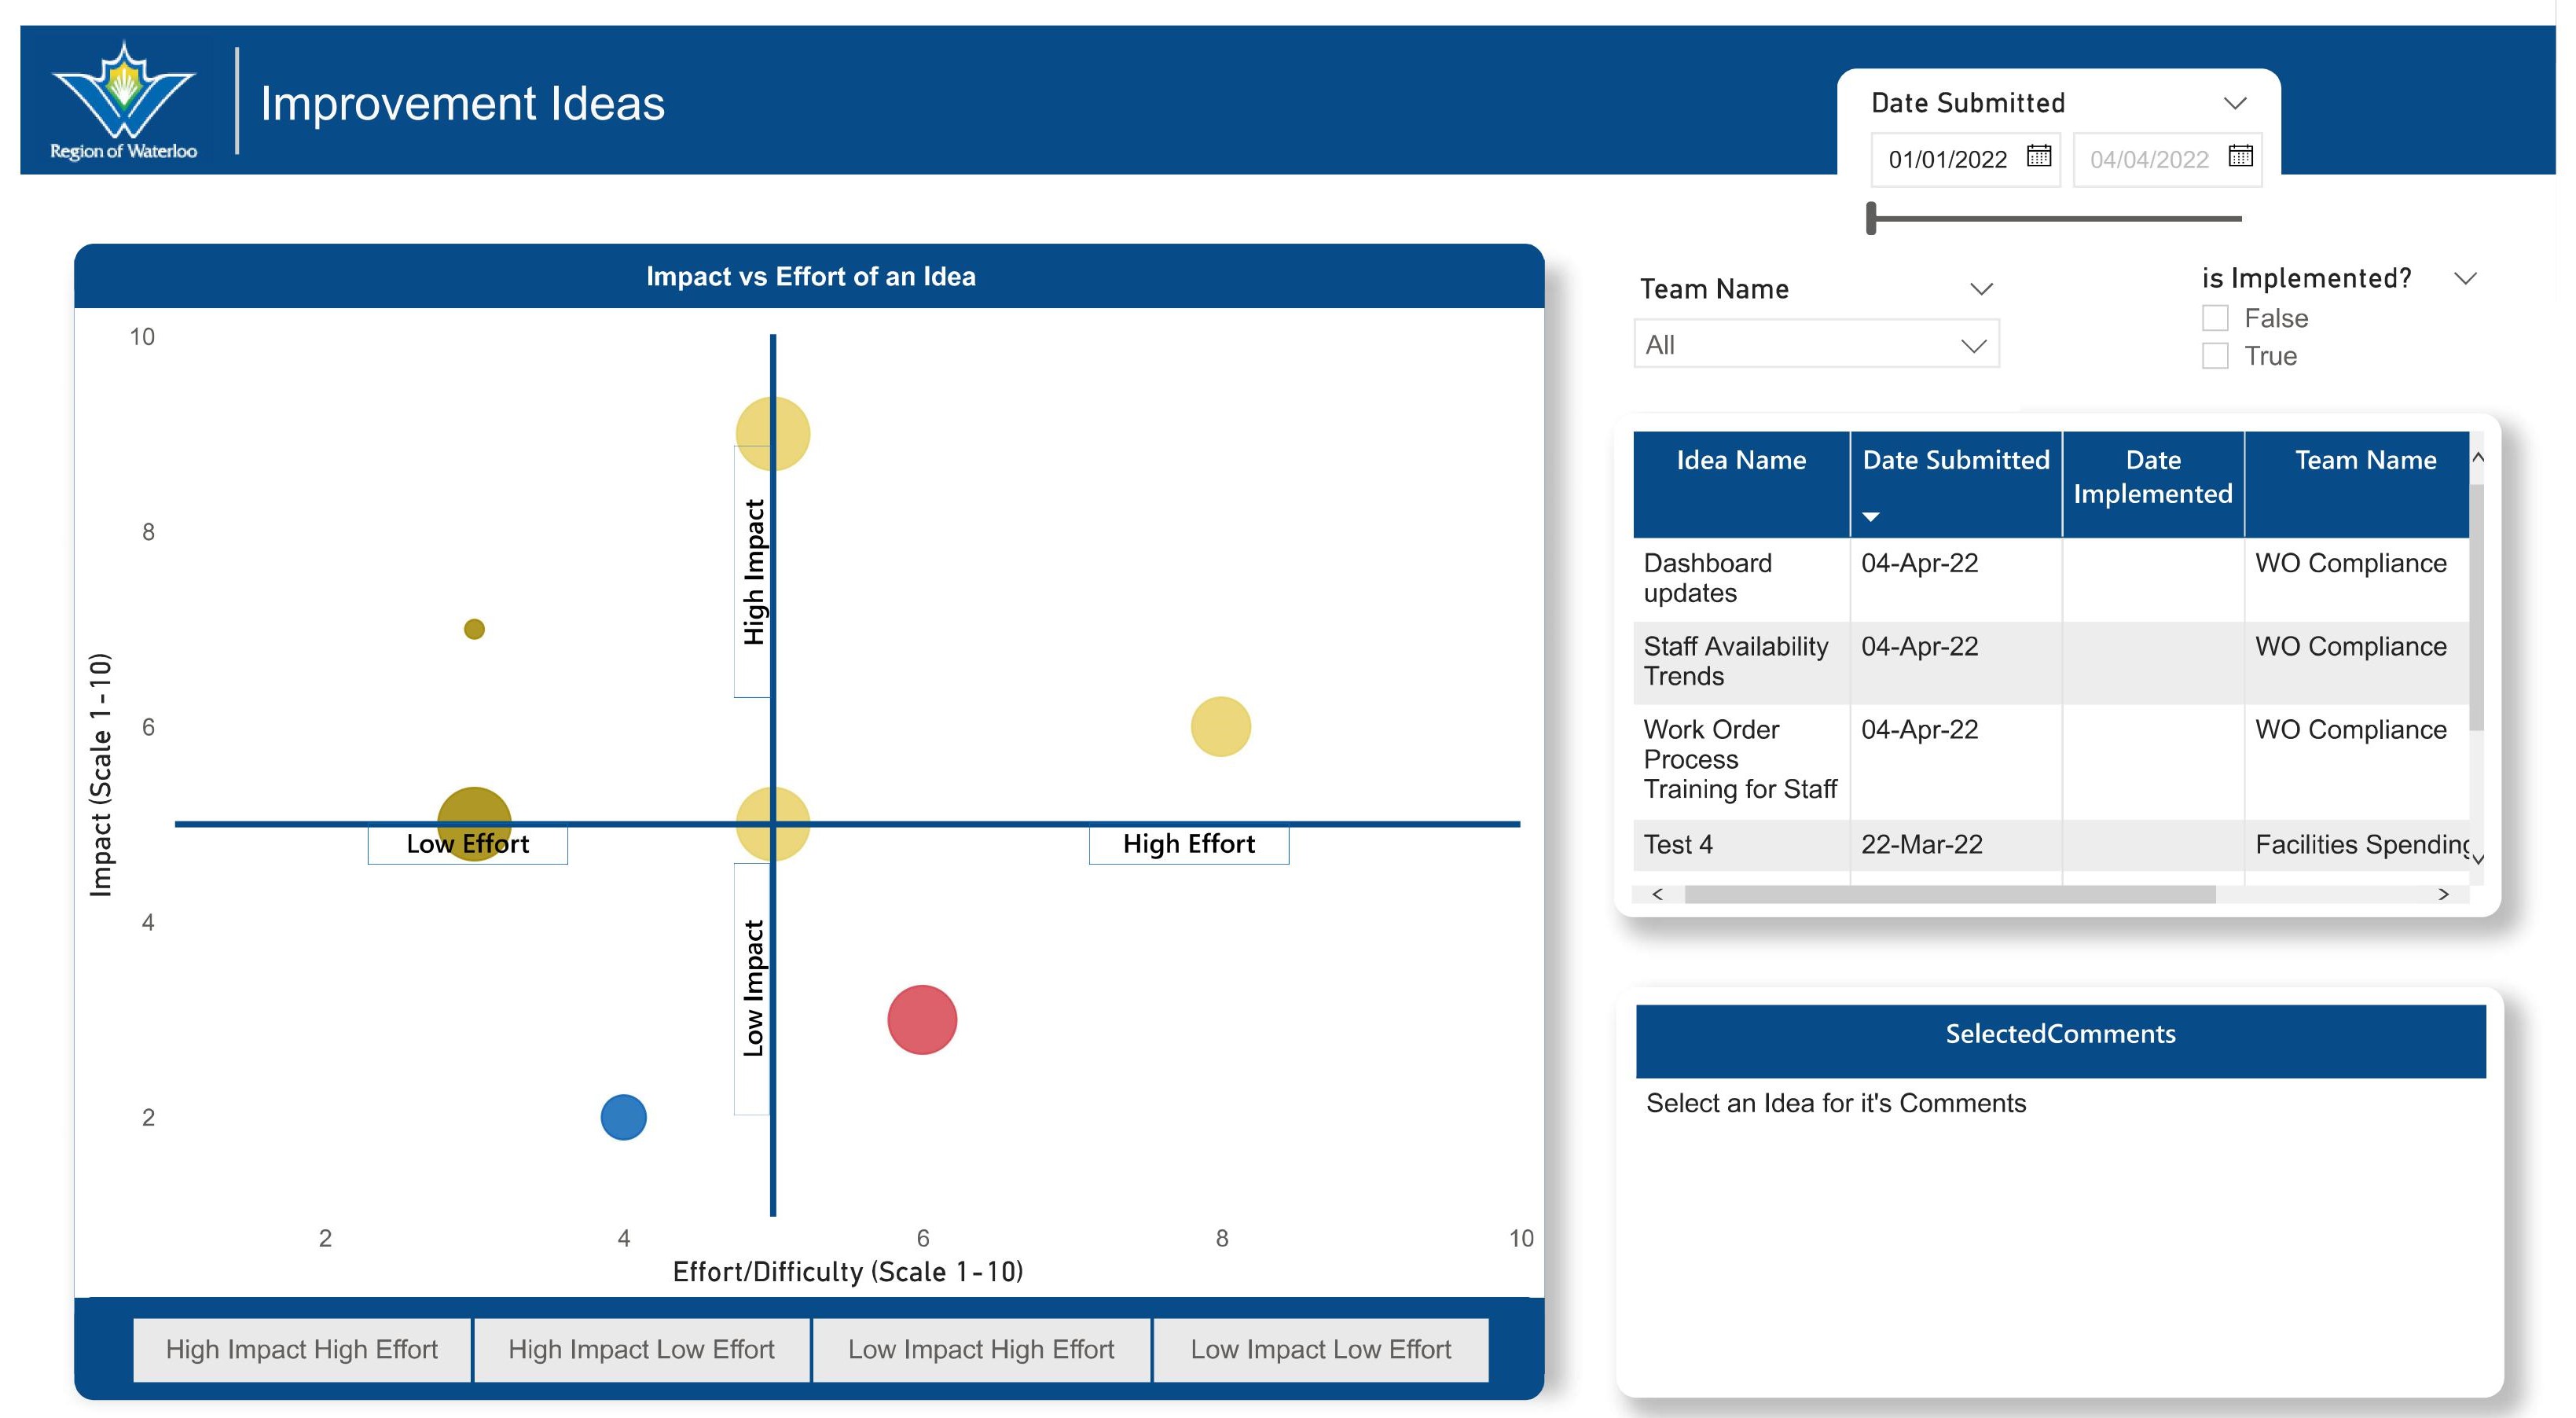
Task: Collapse the Date Submitted slicer chevron
Action: point(2234,103)
